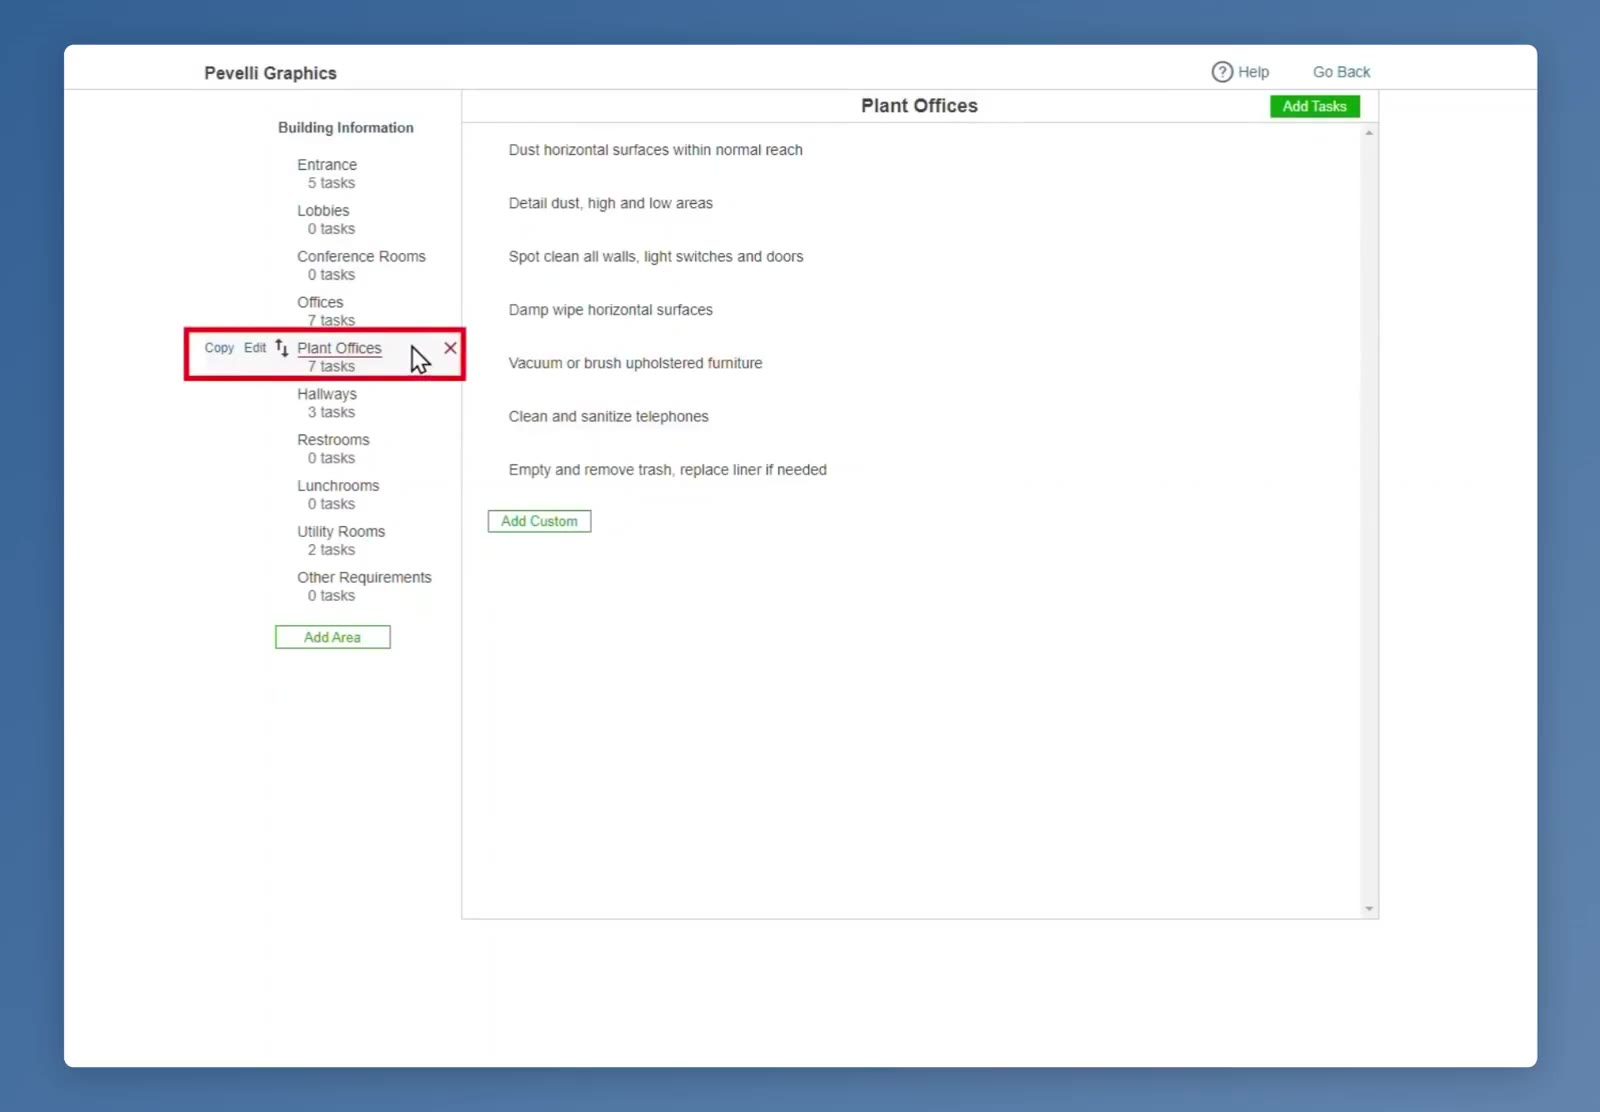Viewport: 1600px width, 1112px height.
Task: Click task 'Detail dust, high and low areas'
Action: pos(610,203)
